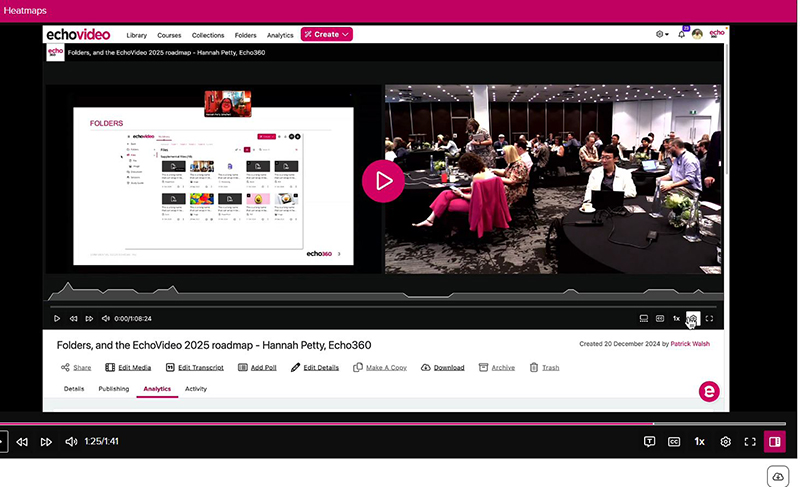Rewind the inner video player
800x487 pixels.
73,318
